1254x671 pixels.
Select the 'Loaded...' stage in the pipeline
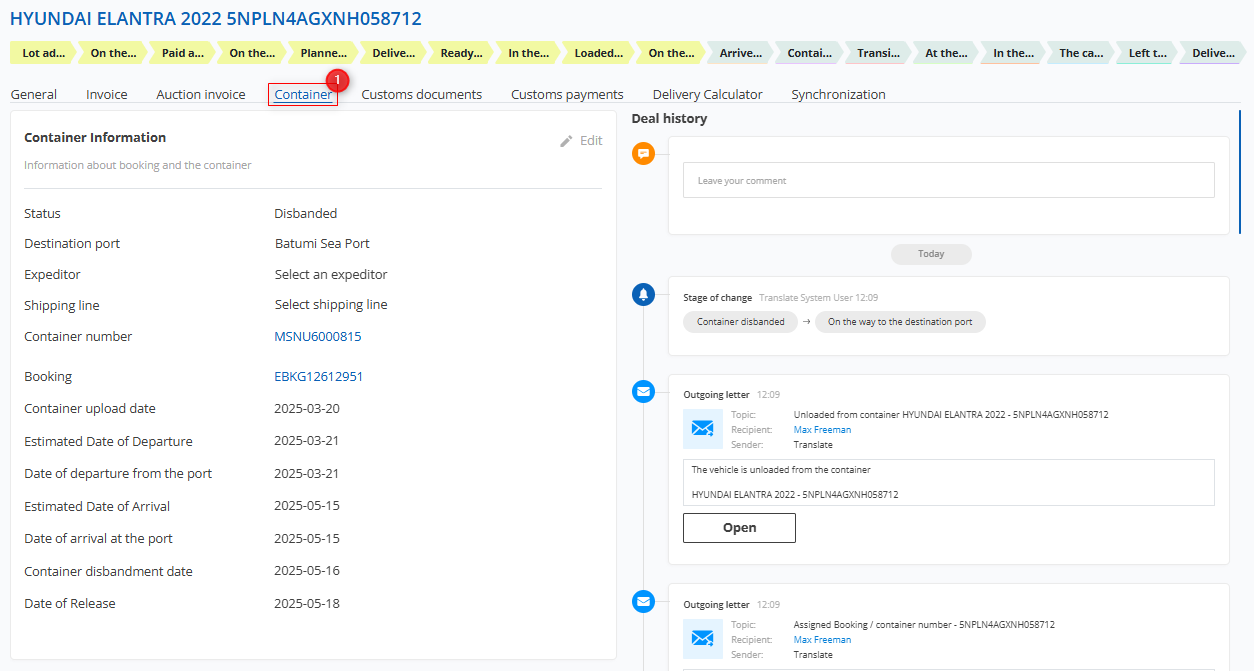tap(599, 53)
